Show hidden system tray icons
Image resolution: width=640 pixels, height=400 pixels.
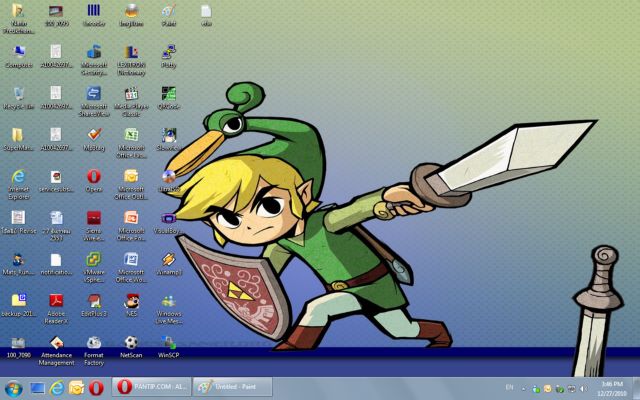tap(524, 389)
